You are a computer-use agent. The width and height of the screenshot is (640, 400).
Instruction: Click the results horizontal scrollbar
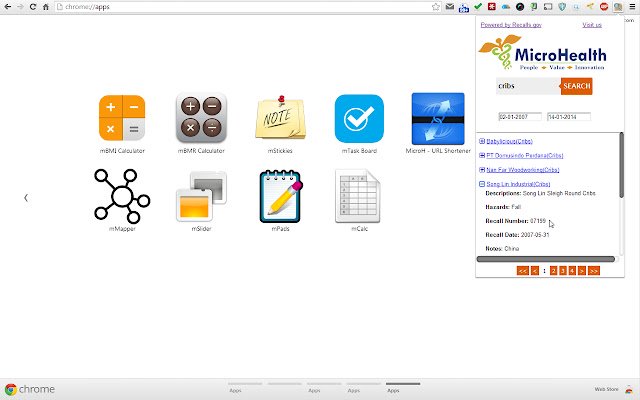(546, 259)
